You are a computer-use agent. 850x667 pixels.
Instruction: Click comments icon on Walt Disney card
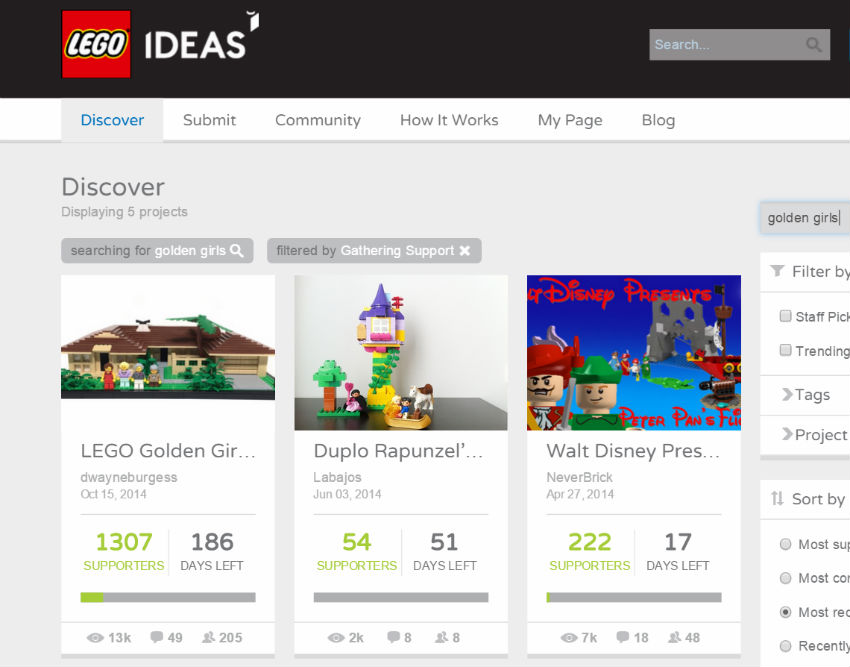click(x=623, y=637)
